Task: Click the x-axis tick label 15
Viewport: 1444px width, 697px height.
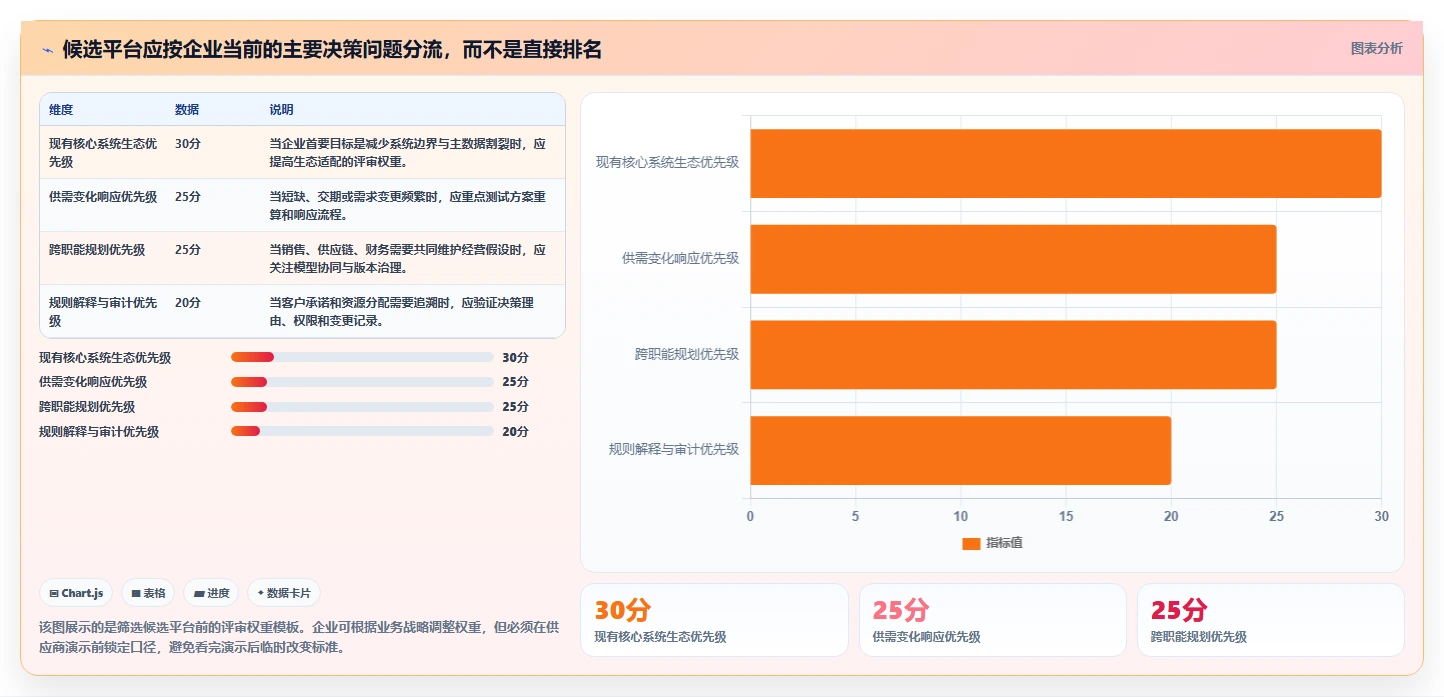Action: pos(1066,516)
